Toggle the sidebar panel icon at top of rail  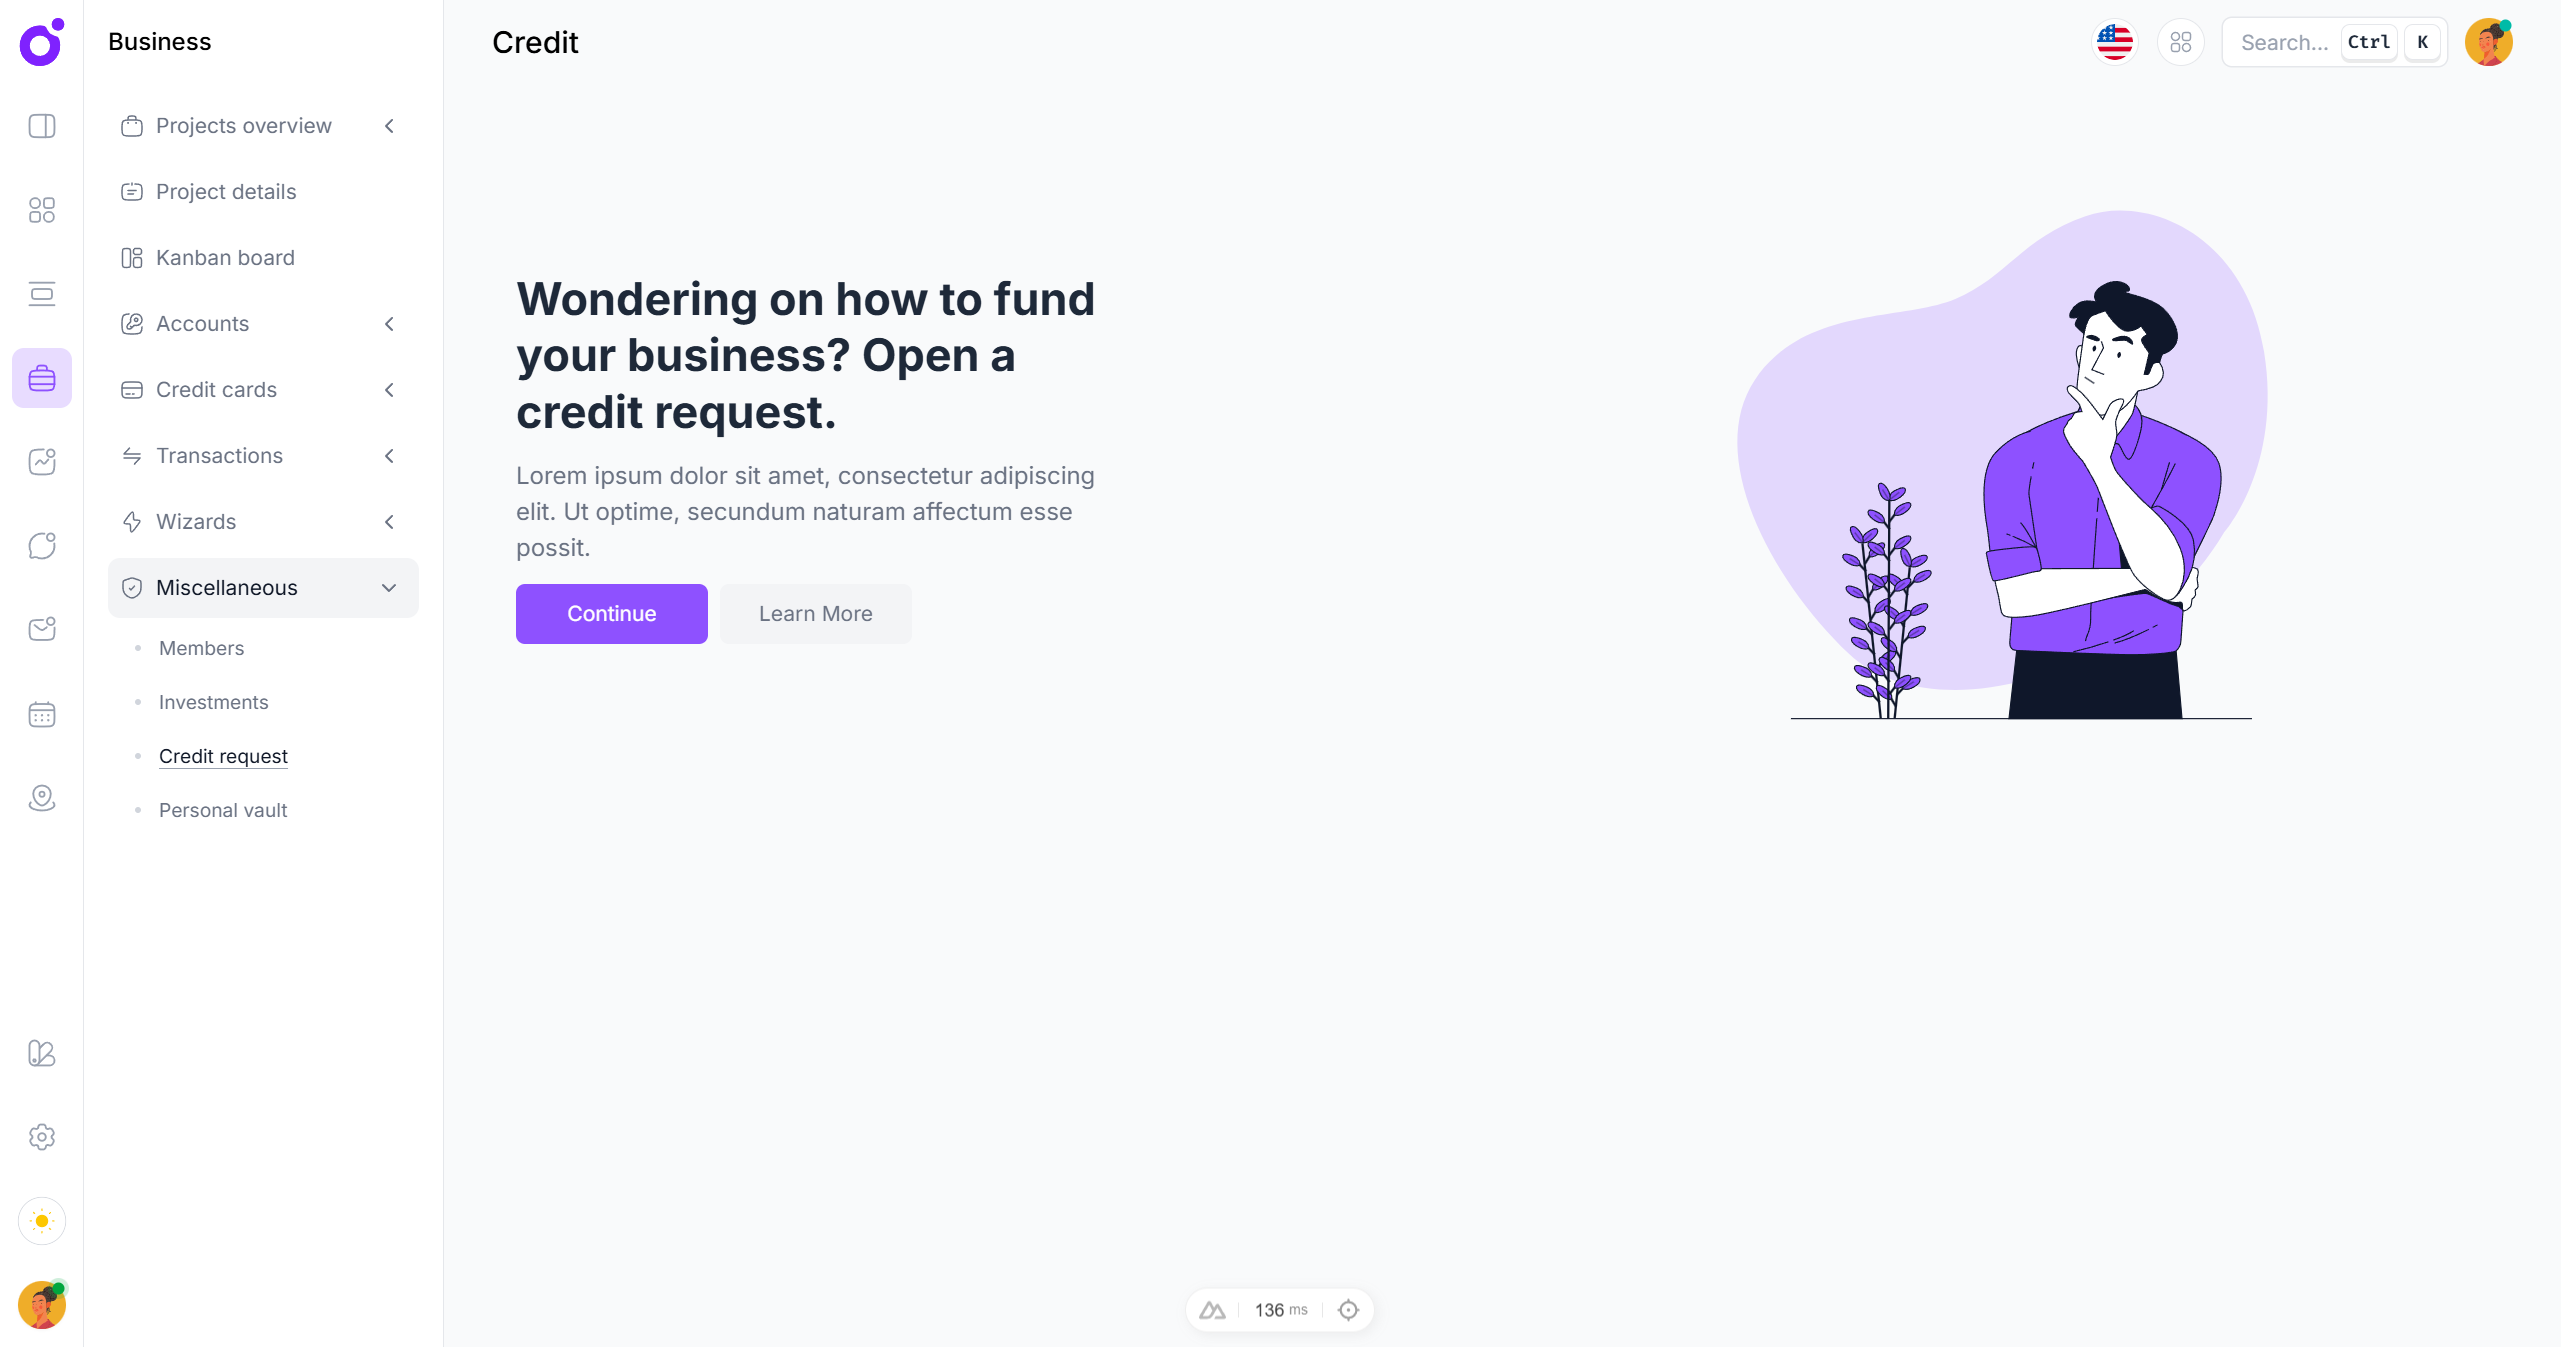click(x=42, y=126)
